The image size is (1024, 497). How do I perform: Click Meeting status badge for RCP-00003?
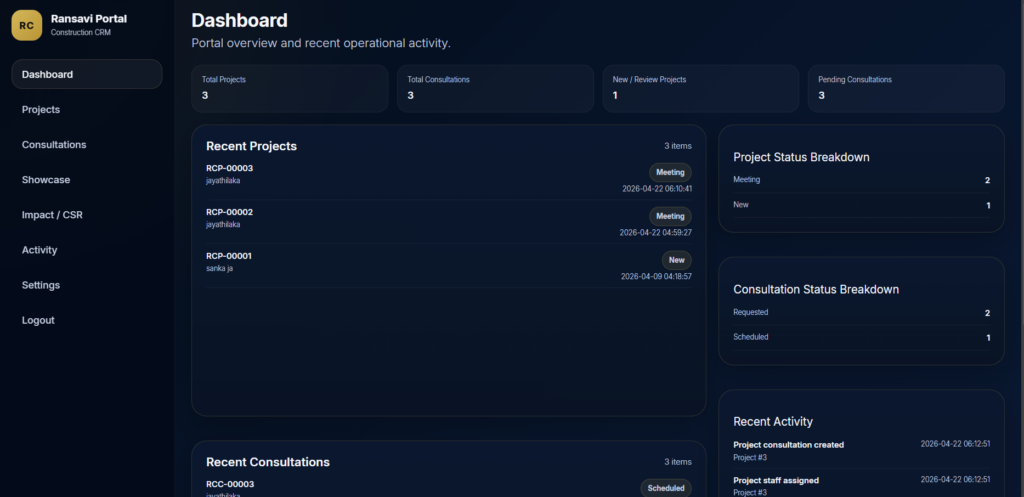(x=670, y=172)
